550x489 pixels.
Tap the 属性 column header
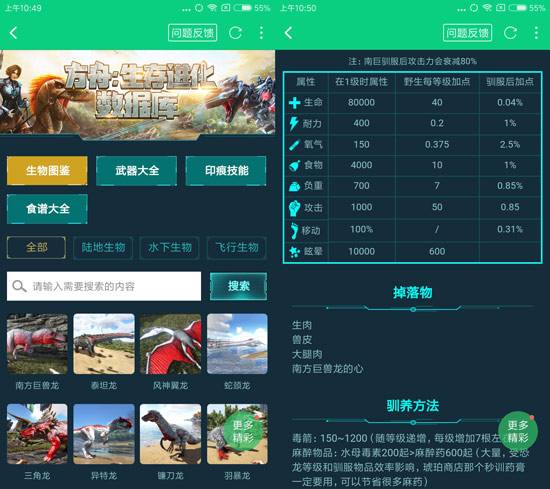coord(306,82)
